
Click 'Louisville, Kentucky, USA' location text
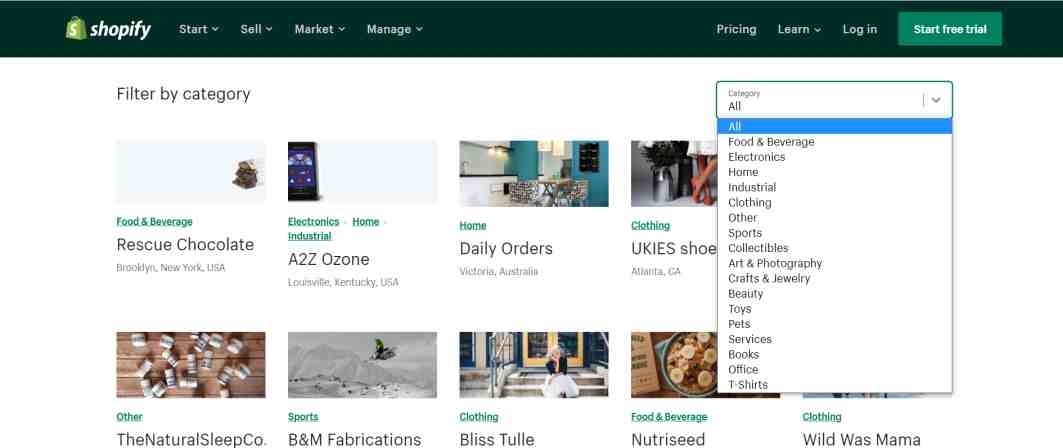click(343, 282)
